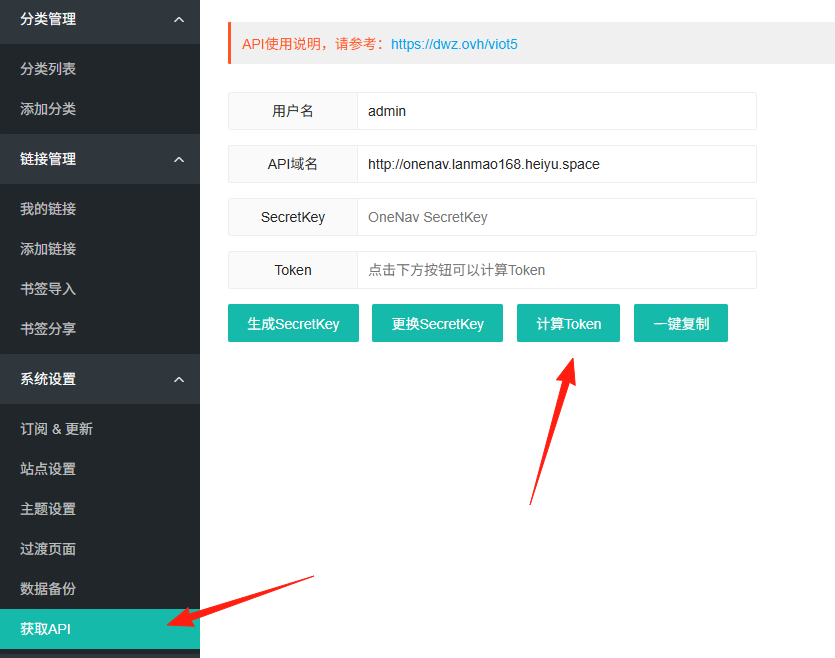
Task: Collapse the 分类管理 section chevron
Action: (179, 20)
